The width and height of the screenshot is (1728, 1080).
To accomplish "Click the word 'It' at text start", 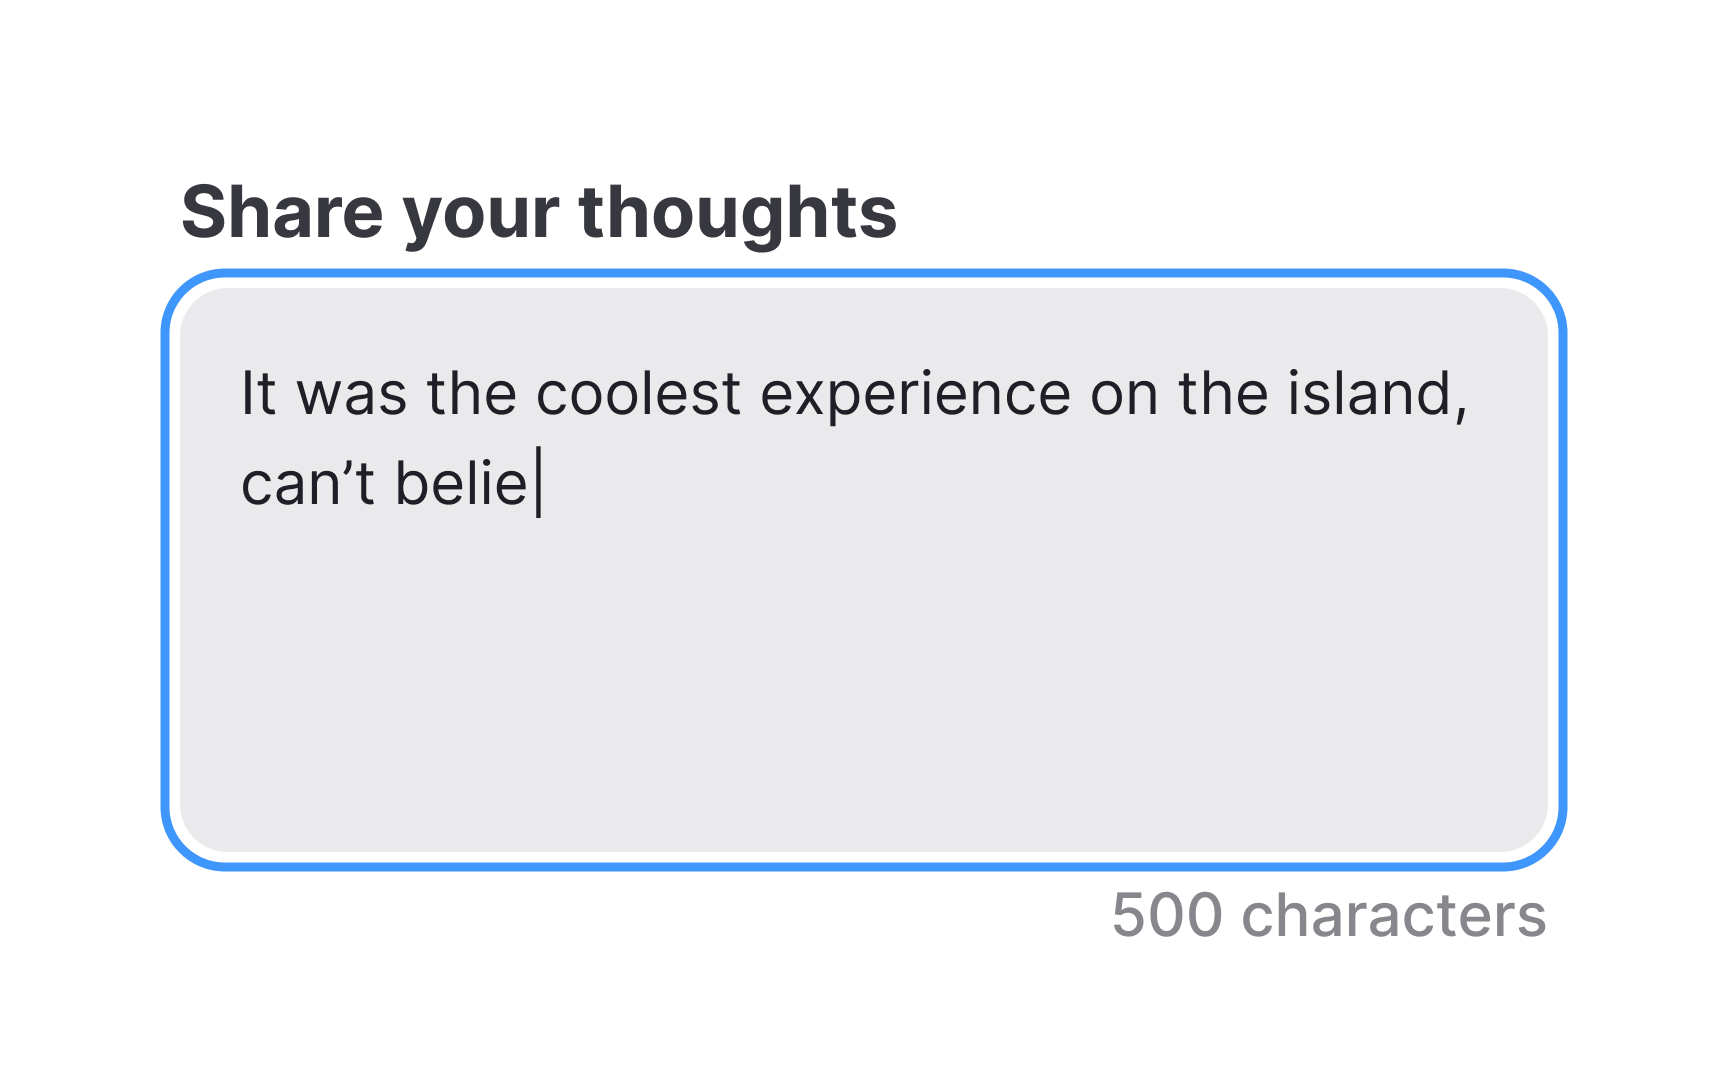I will point(258,394).
